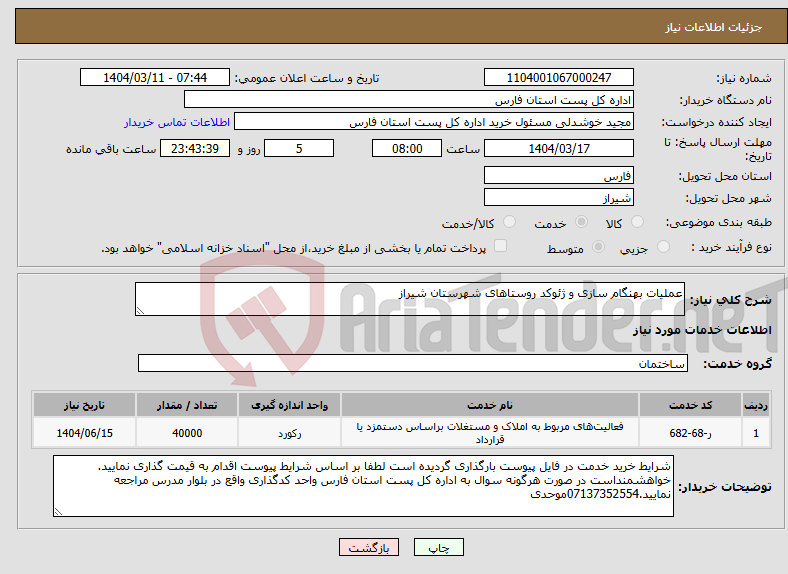788x574 pixels.
Task: Click the اطلاعات خدمات مورد نیاز section heading
Action: (702, 330)
